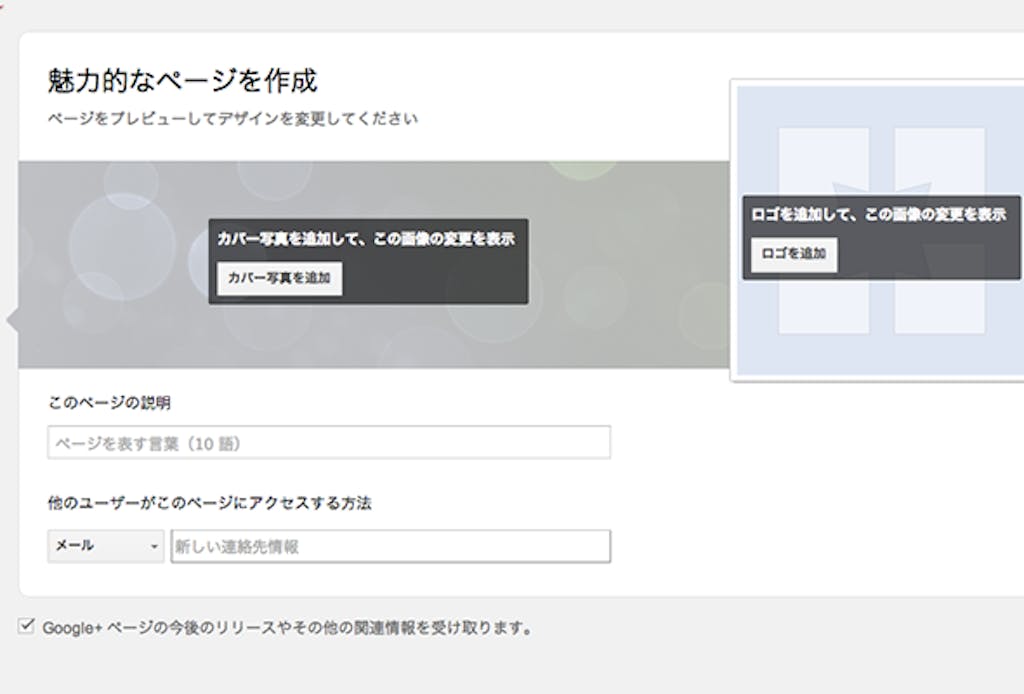Open the メール contact type dropdown
1024x694 pixels.
[105, 547]
